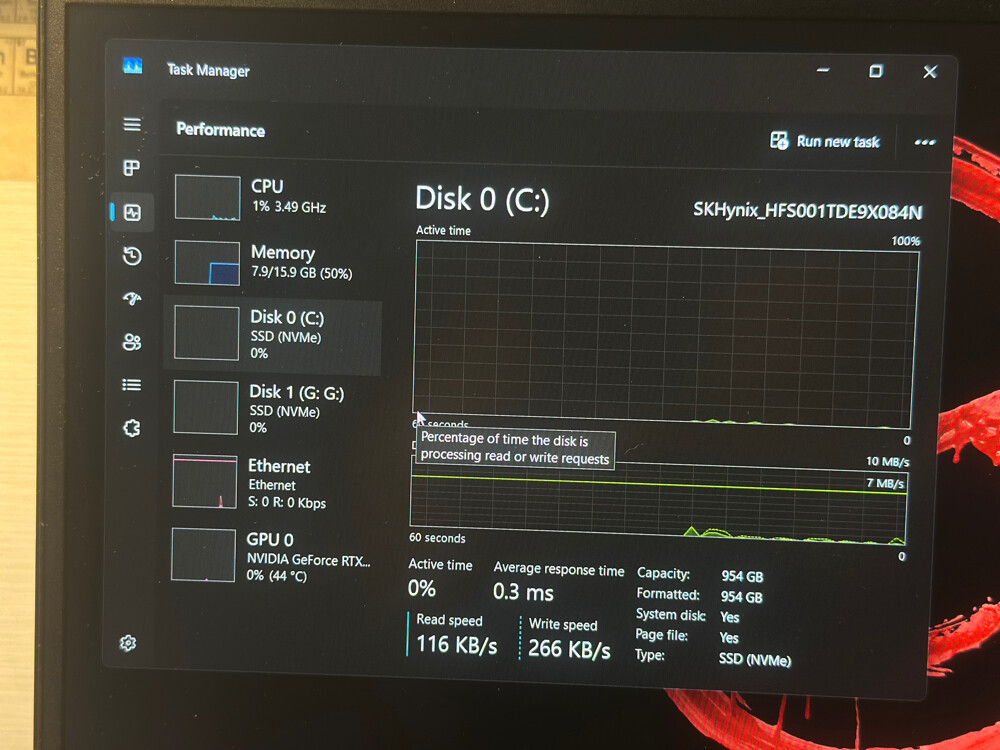Click the Memory mini graph thumbnail

[x=207, y=263]
